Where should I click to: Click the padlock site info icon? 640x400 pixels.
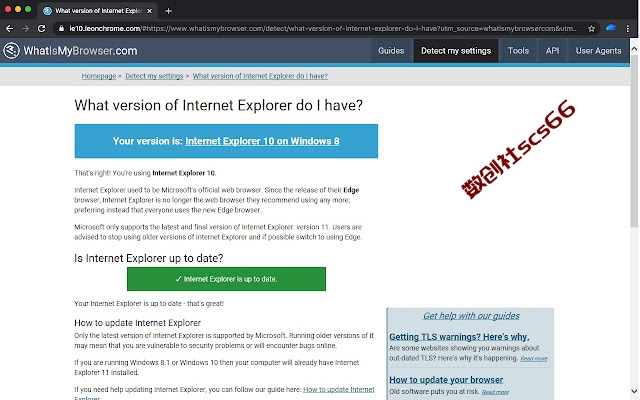[x=62, y=29]
